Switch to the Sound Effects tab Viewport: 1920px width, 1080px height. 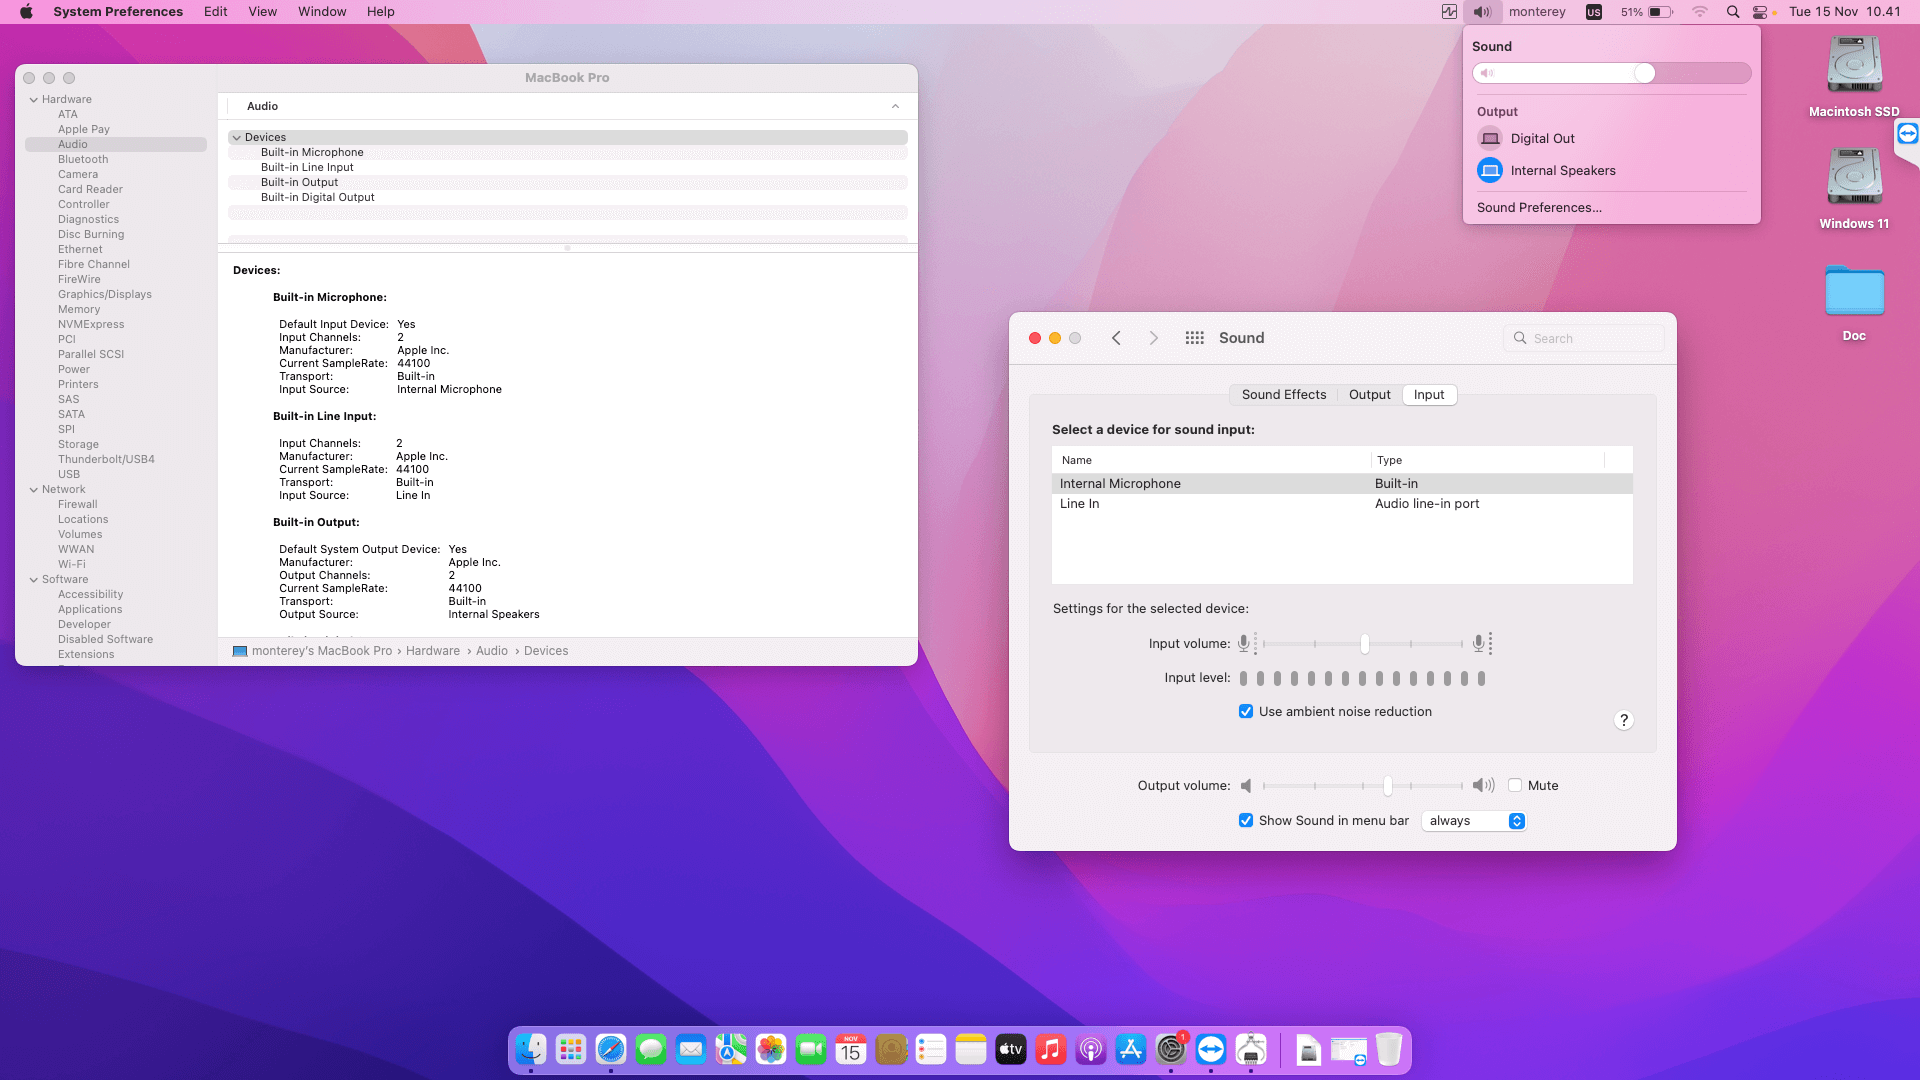click(x=1284, y=395)
